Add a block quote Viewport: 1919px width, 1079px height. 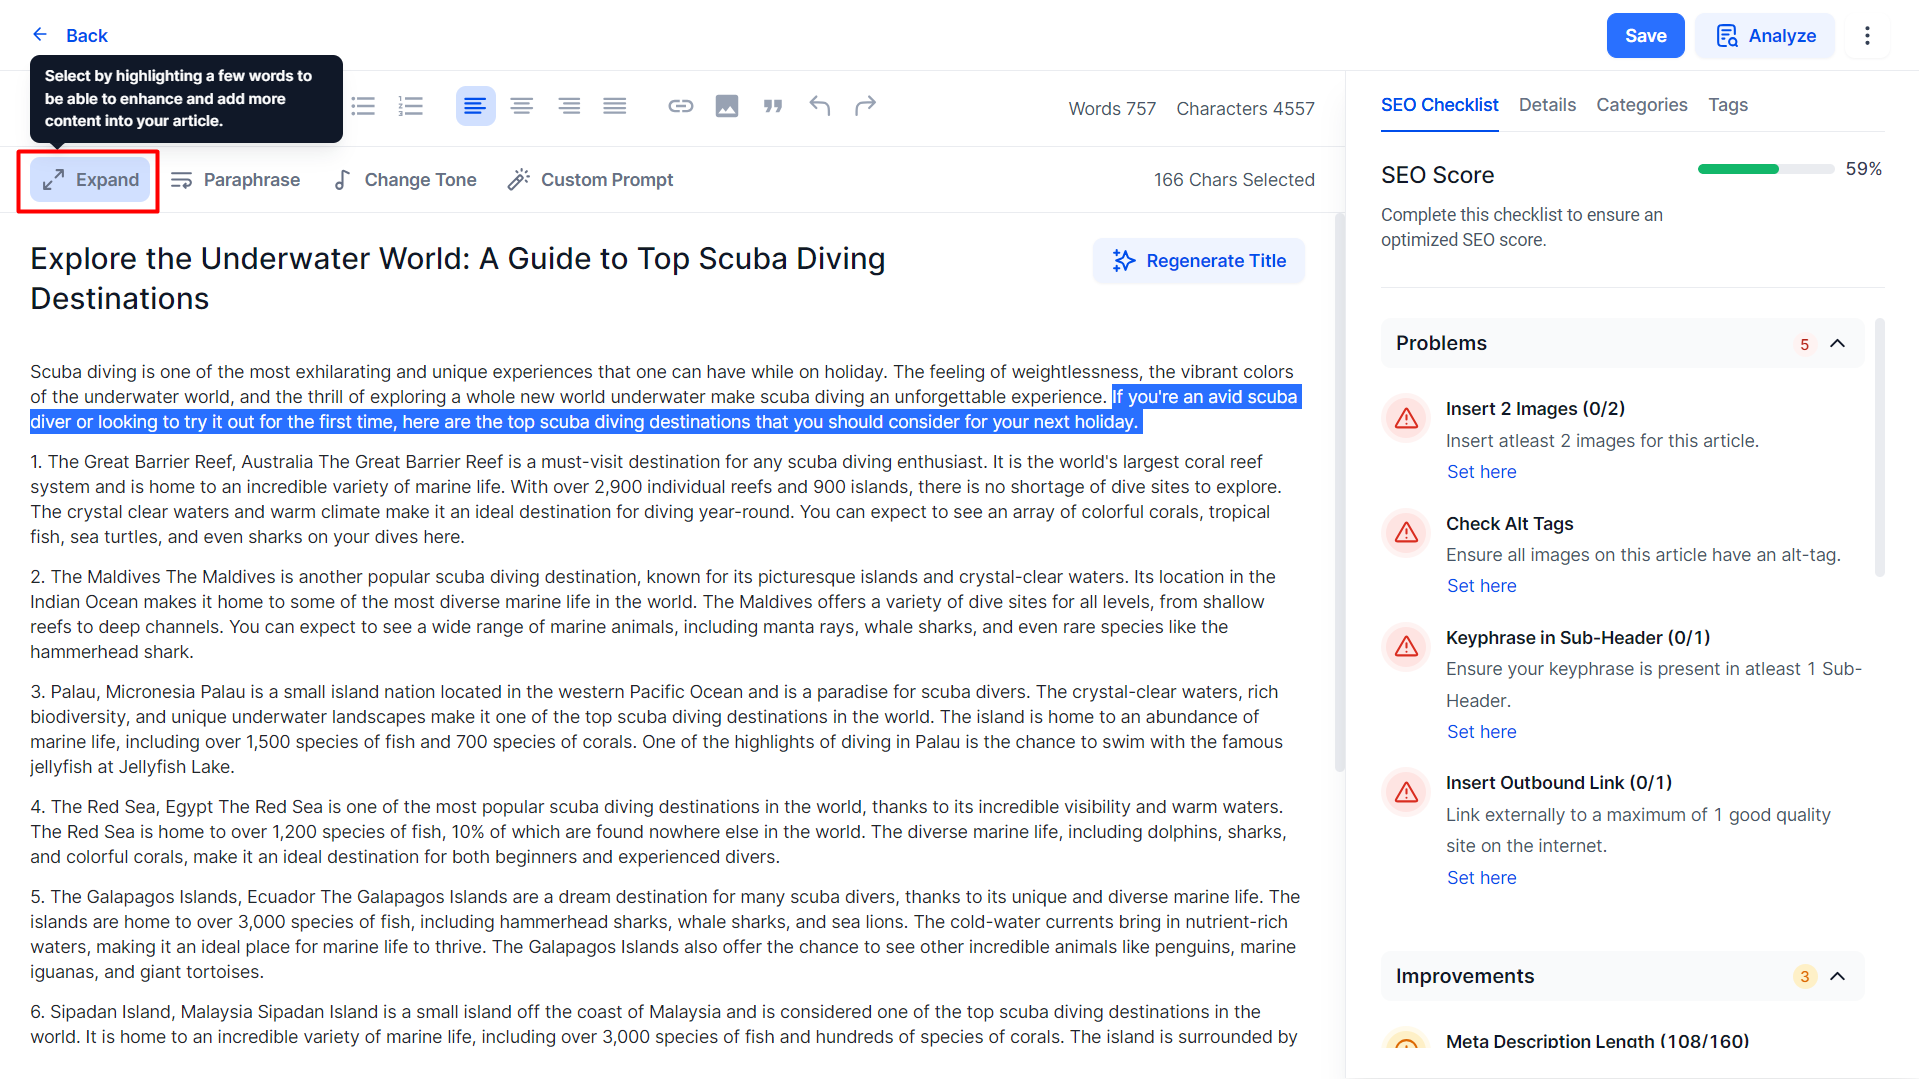click(x=773, y=106)
